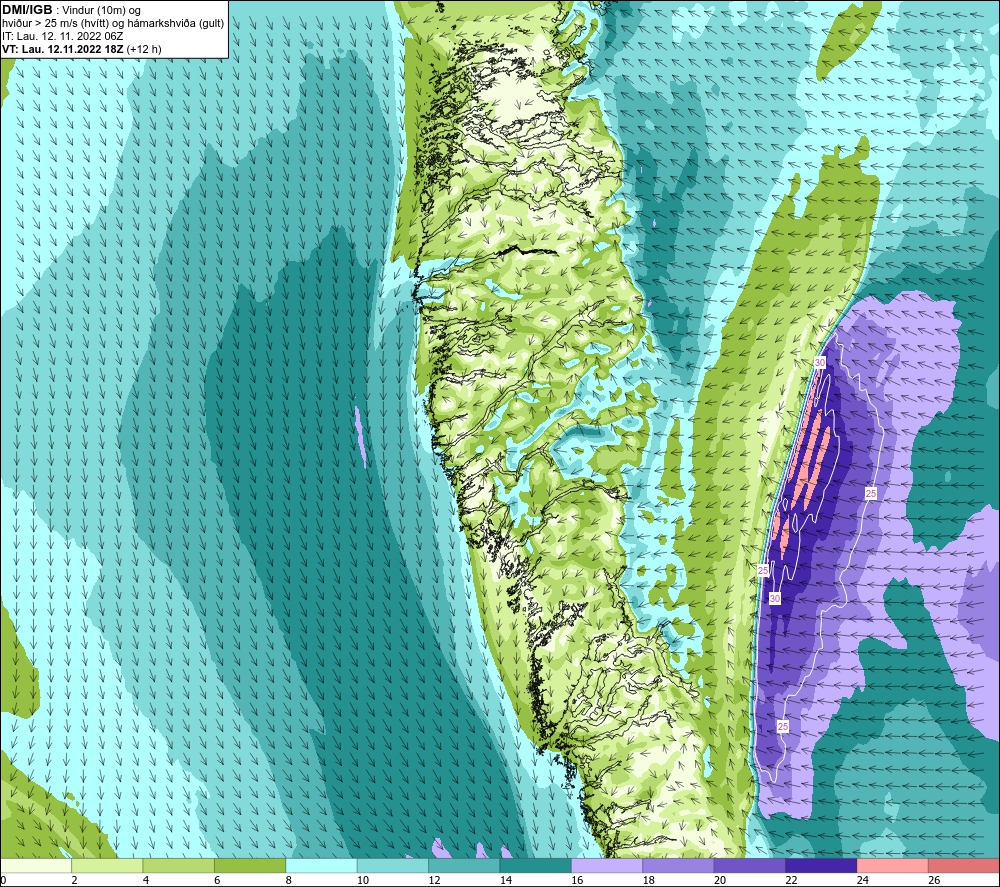This screenshot has height=887, width=1000.
Task: Click the "25" contour label beside the coastline
Action: [763, 570]
